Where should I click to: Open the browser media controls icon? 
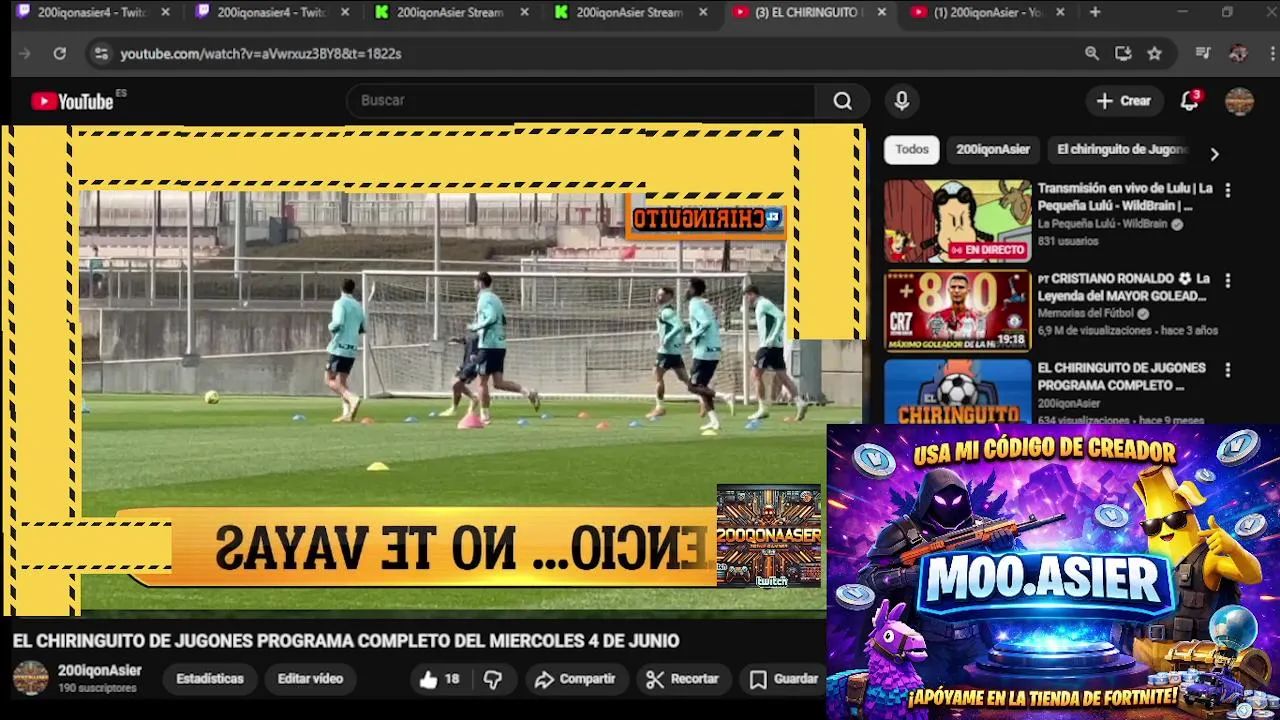coord(1203,54)
